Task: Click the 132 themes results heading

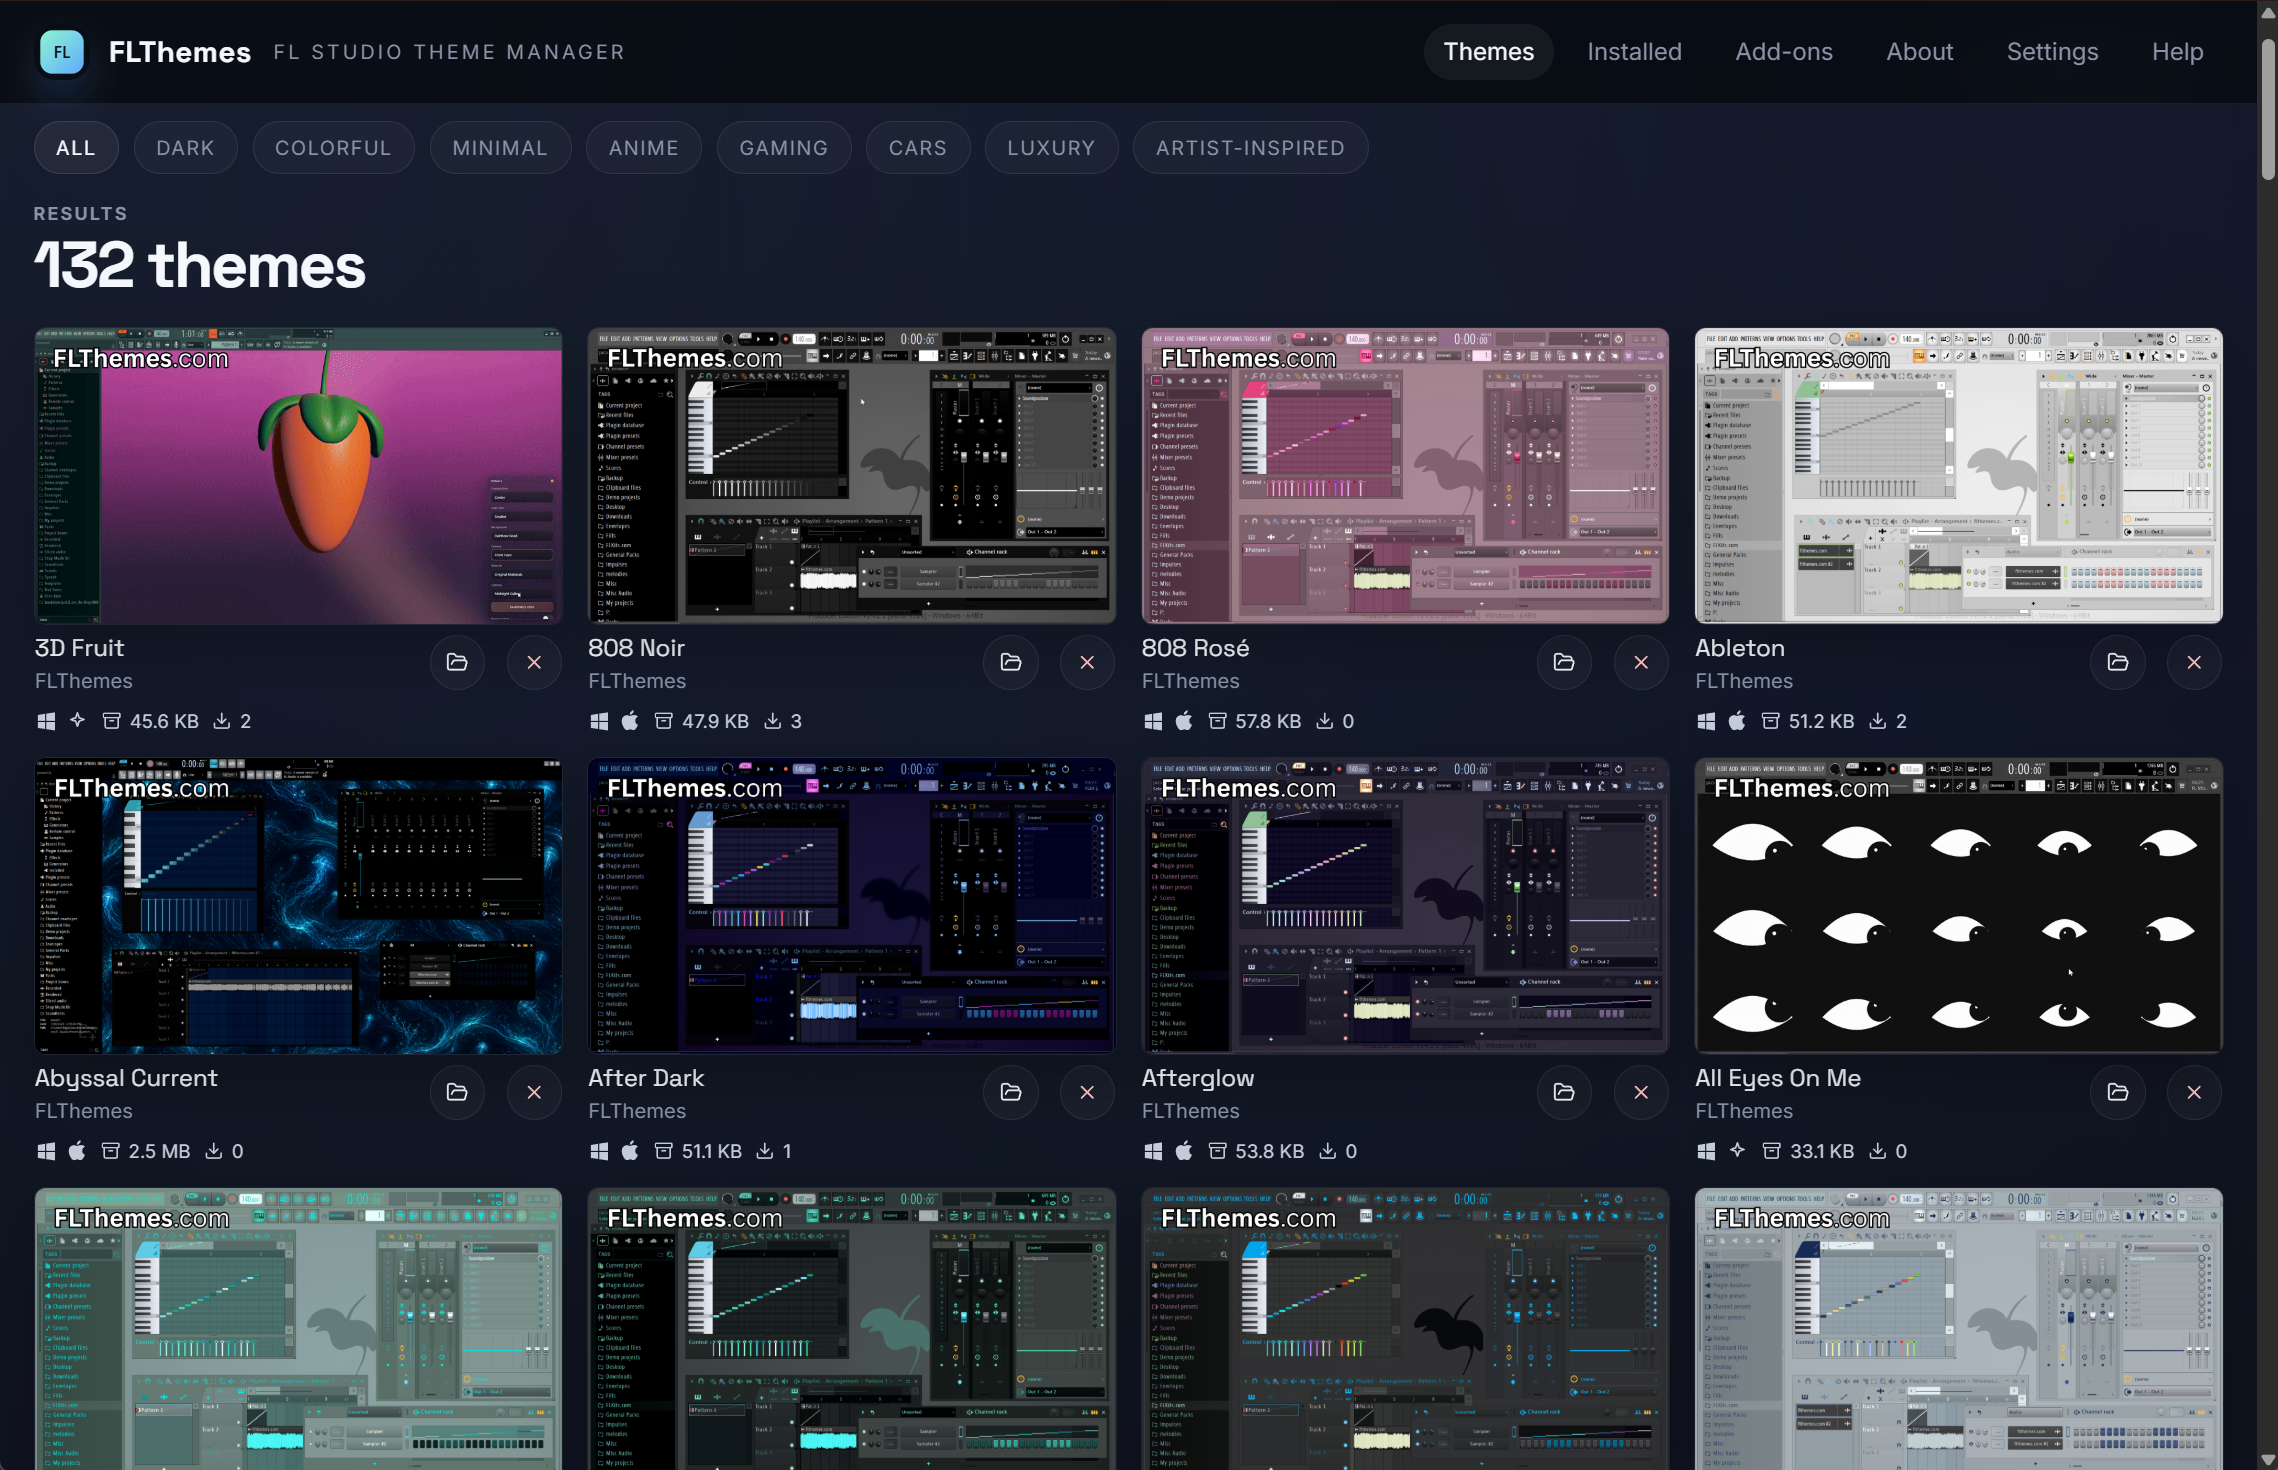Action: point(200,266)
